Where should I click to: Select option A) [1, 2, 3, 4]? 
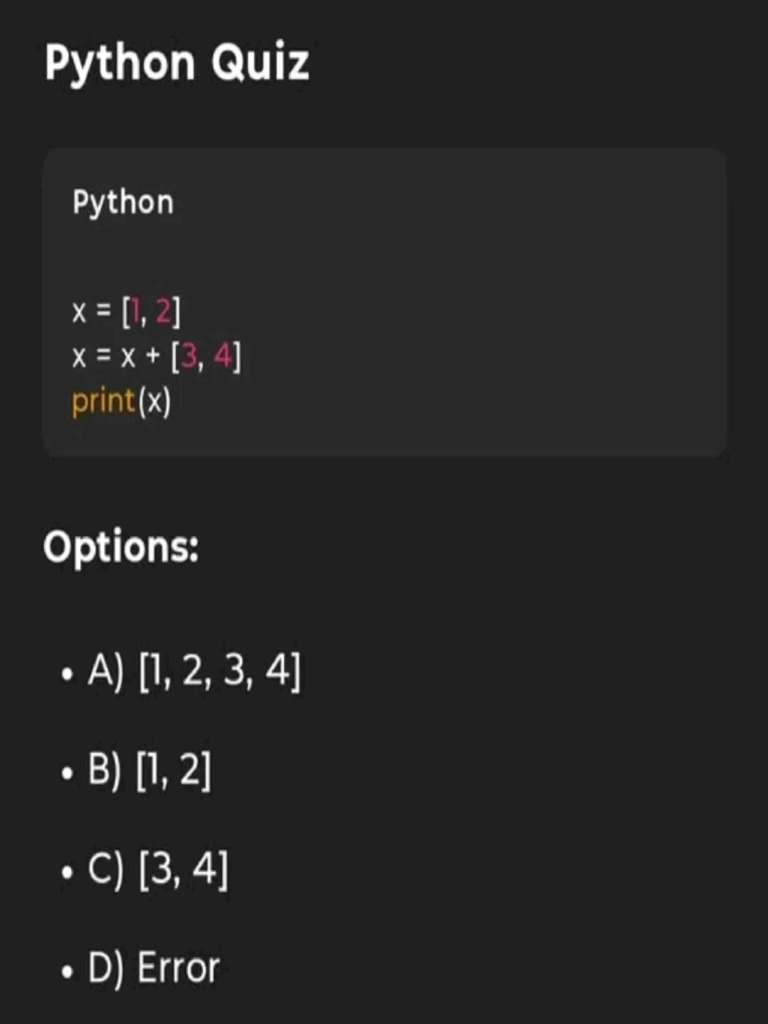click(194, 672)
